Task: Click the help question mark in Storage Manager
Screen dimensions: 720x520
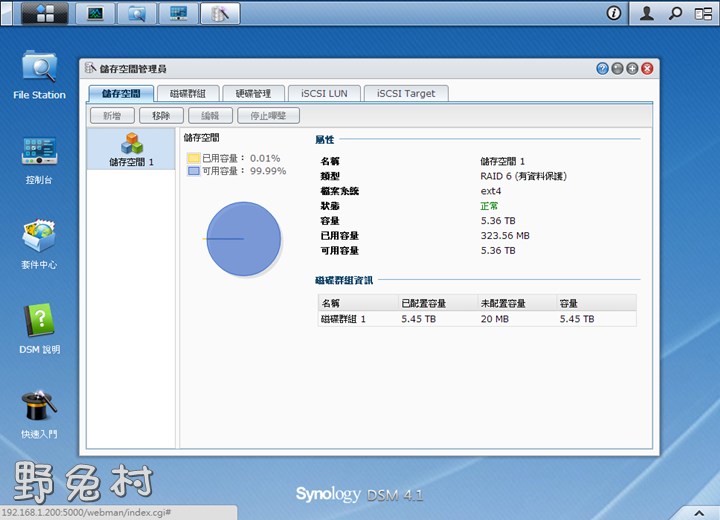Action: [x=602, y=69]
